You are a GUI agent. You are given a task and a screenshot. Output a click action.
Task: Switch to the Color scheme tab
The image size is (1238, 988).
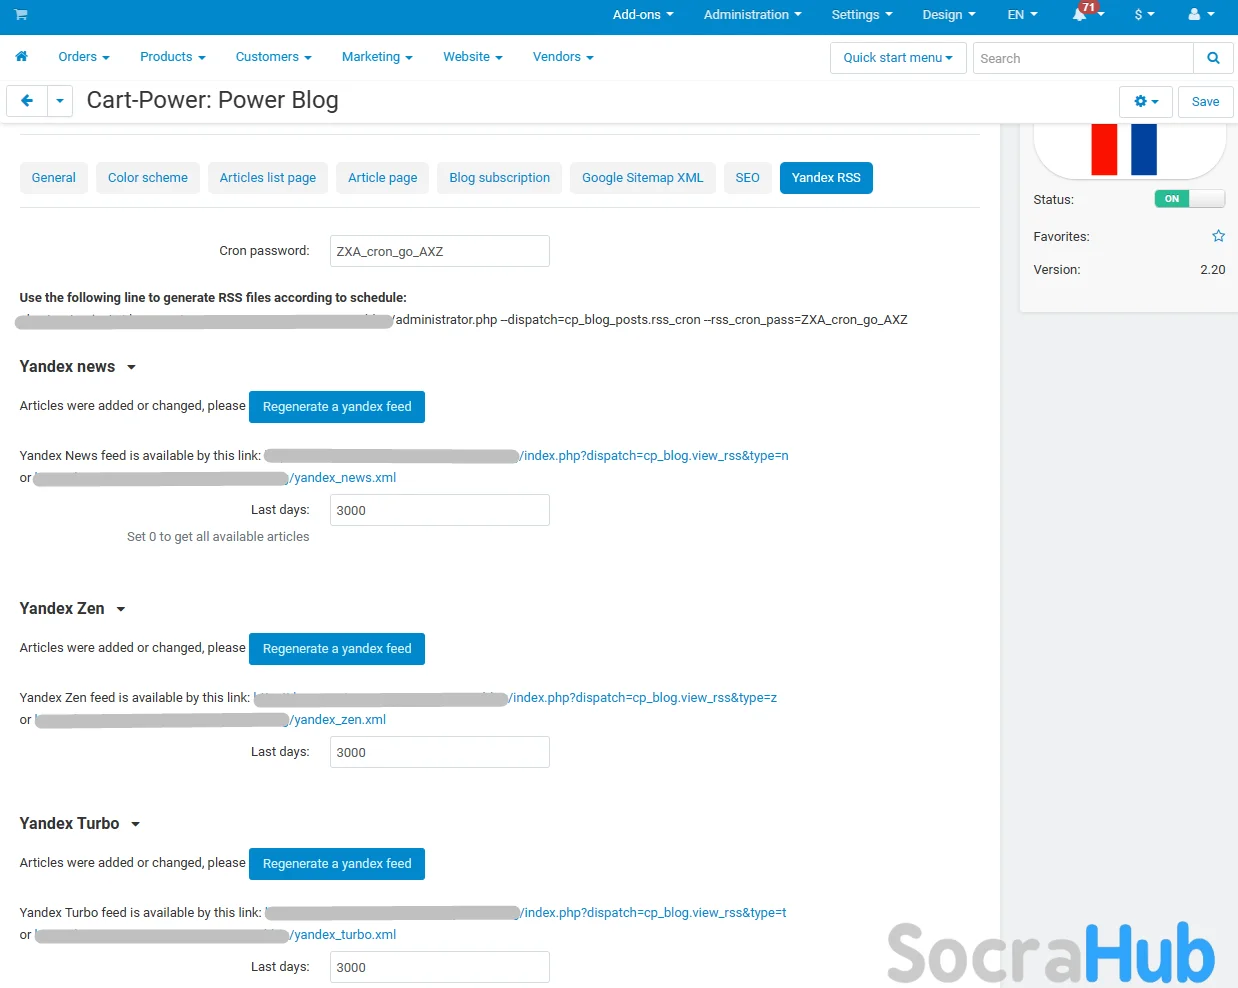[x=148, y=178]
